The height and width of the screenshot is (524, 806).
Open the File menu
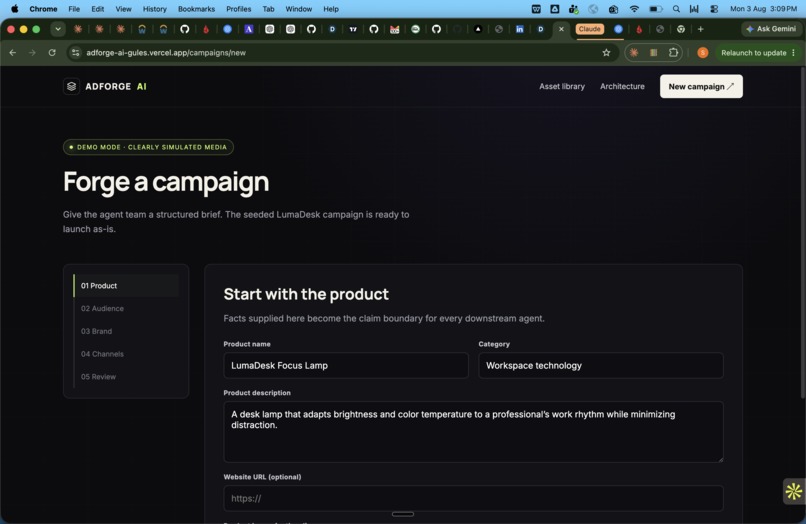click(74, 9)
